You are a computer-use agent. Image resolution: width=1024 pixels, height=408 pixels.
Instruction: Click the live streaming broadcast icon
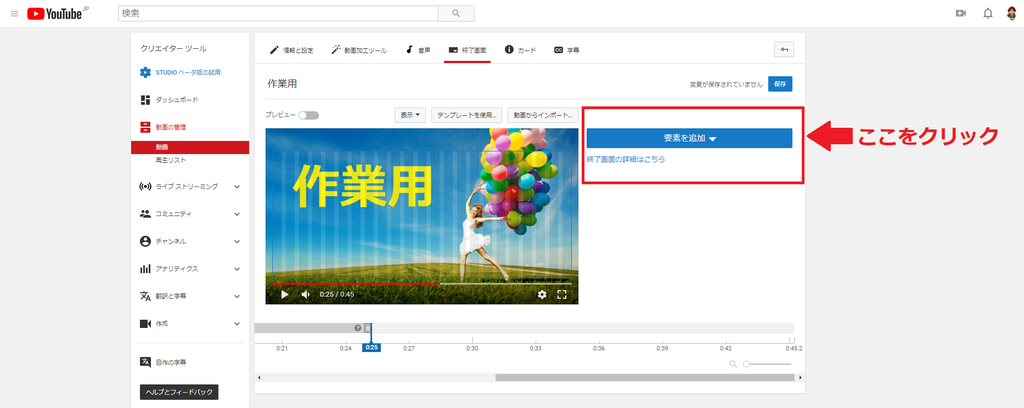click(146, 187)
